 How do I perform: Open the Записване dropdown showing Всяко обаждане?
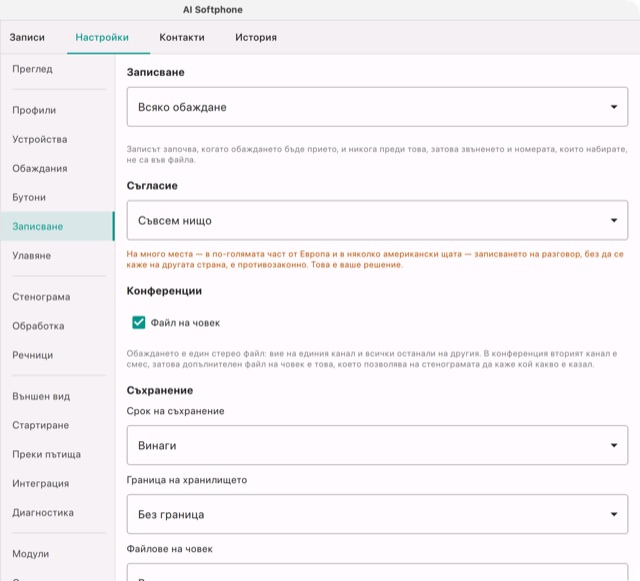tap(377, 107)
